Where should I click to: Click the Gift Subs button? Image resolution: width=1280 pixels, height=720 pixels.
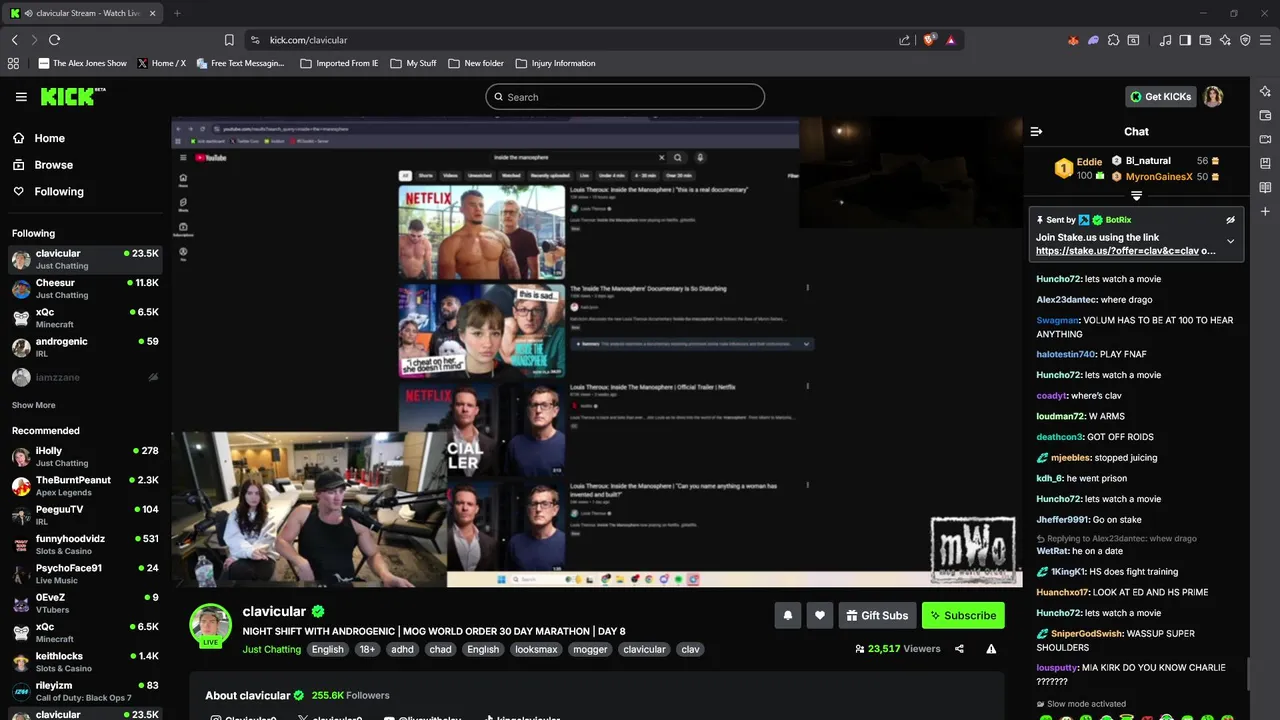coord(875,615)
